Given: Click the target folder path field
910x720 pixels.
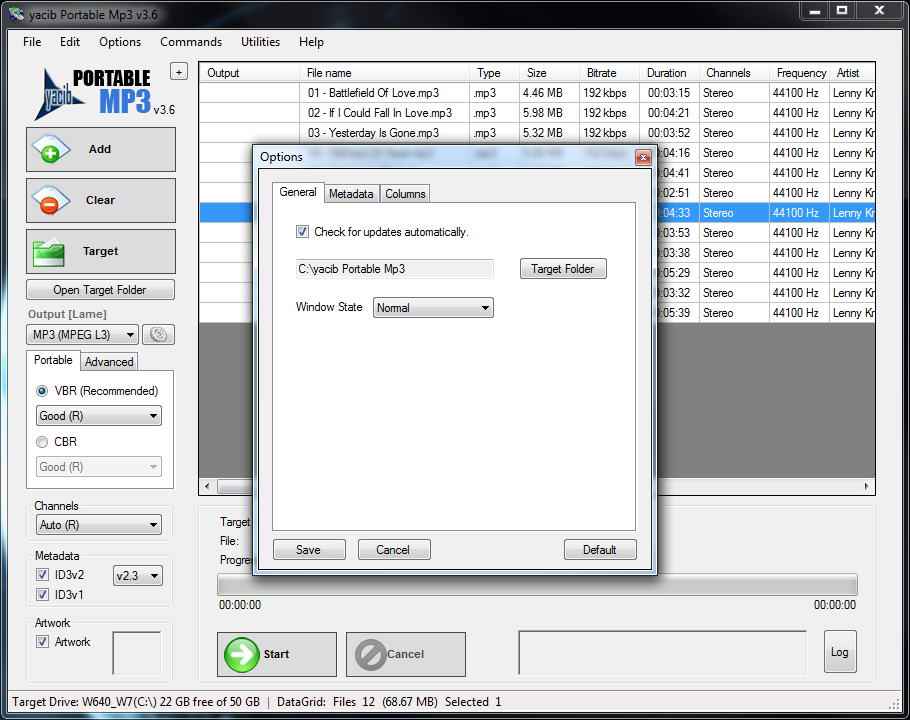Looking at the screenshot, I should pyautogui.click(x=395, y=269).
